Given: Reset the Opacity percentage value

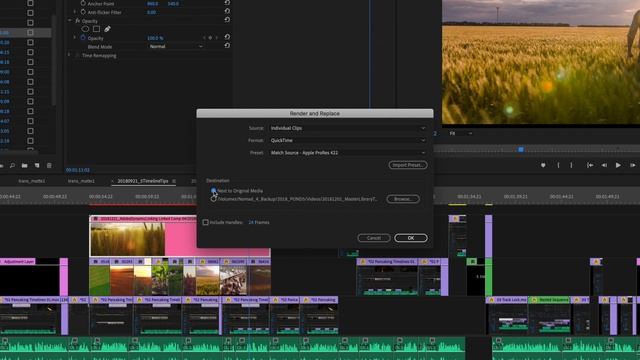Looking at the screenshot, I should [227, 37].
